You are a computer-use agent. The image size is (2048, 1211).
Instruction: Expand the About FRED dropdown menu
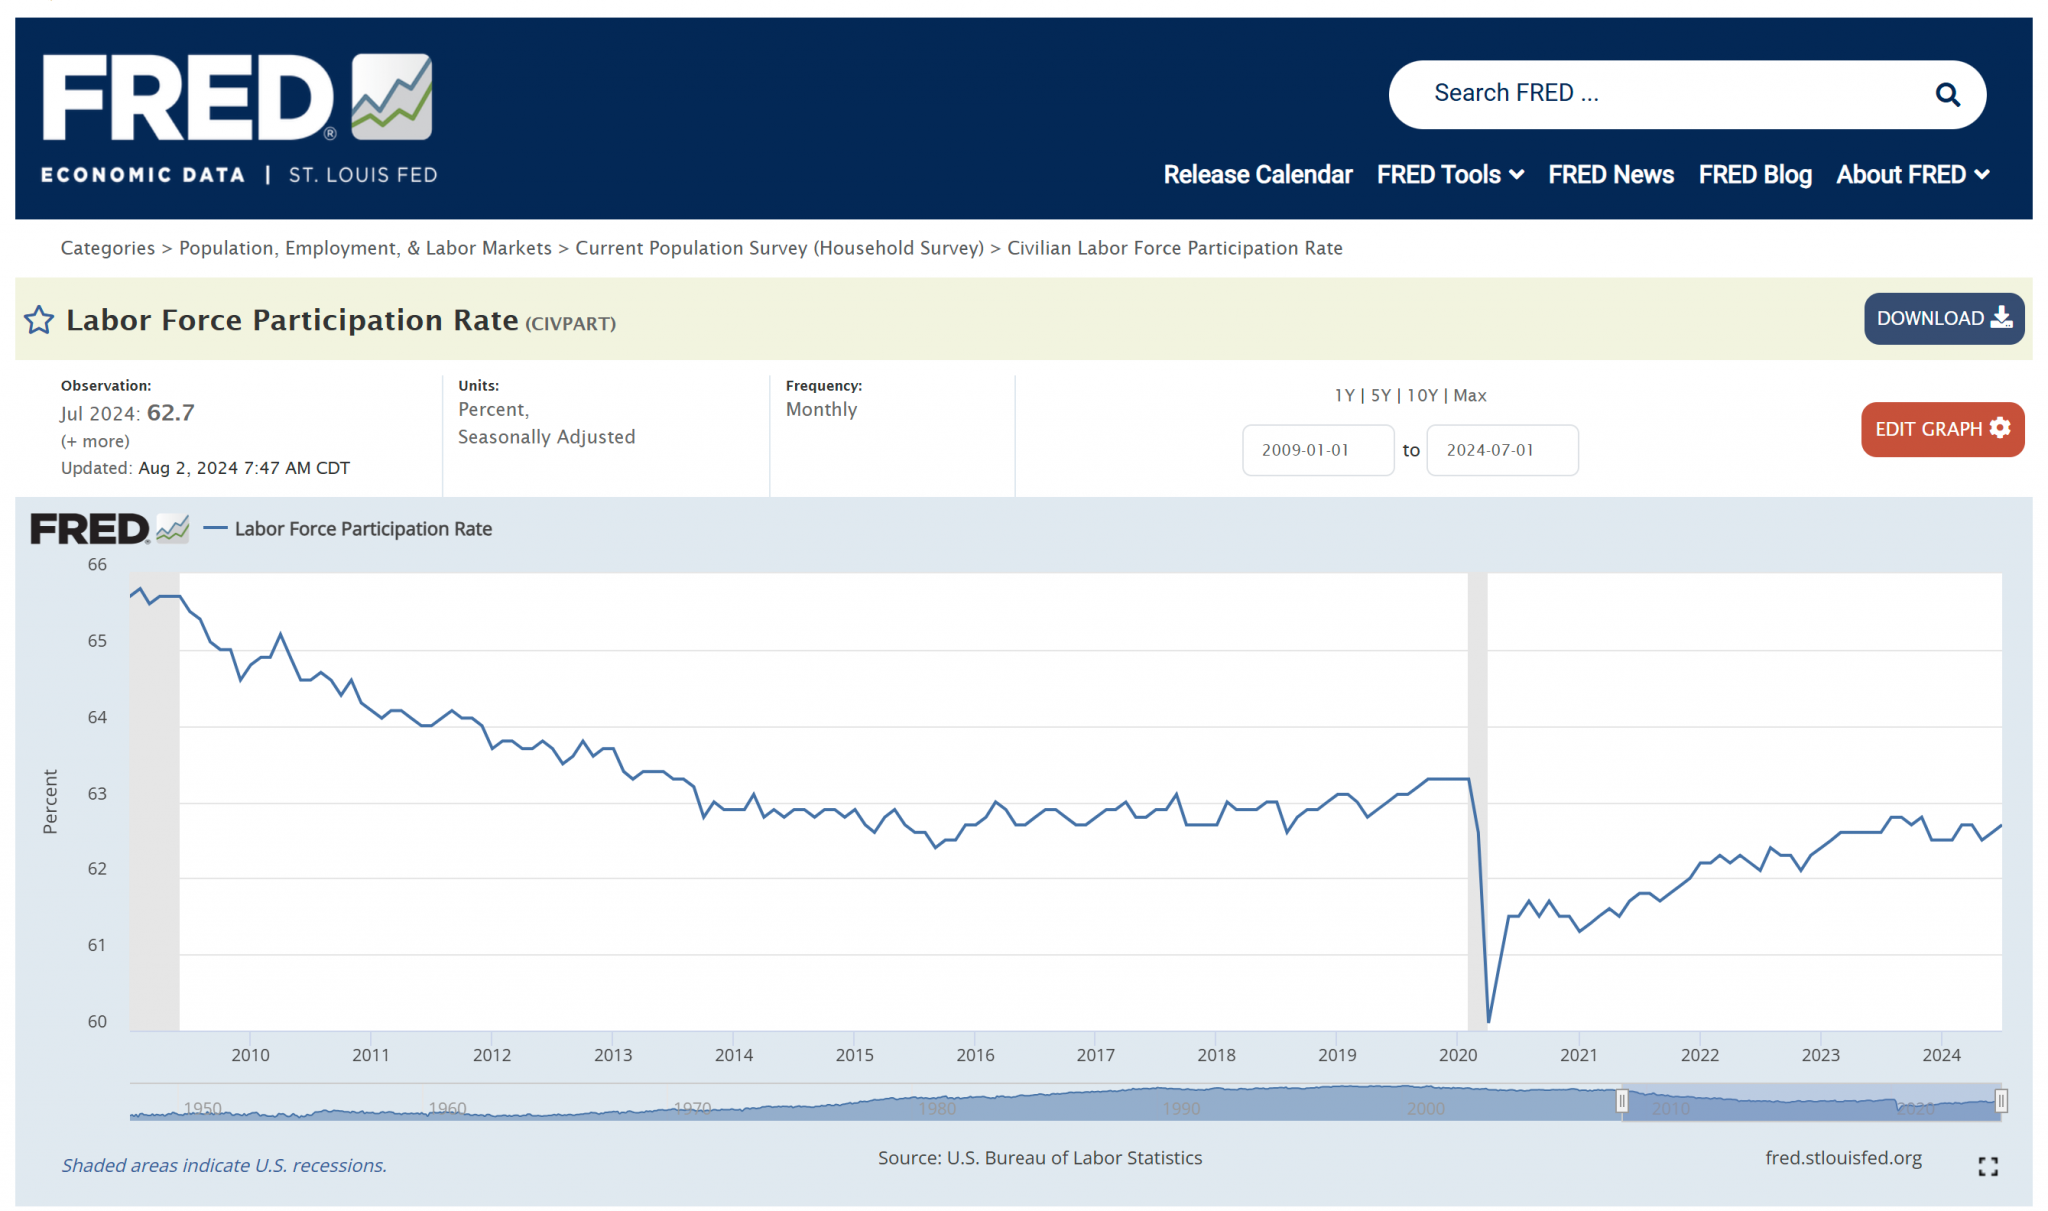pos(1911,175)
